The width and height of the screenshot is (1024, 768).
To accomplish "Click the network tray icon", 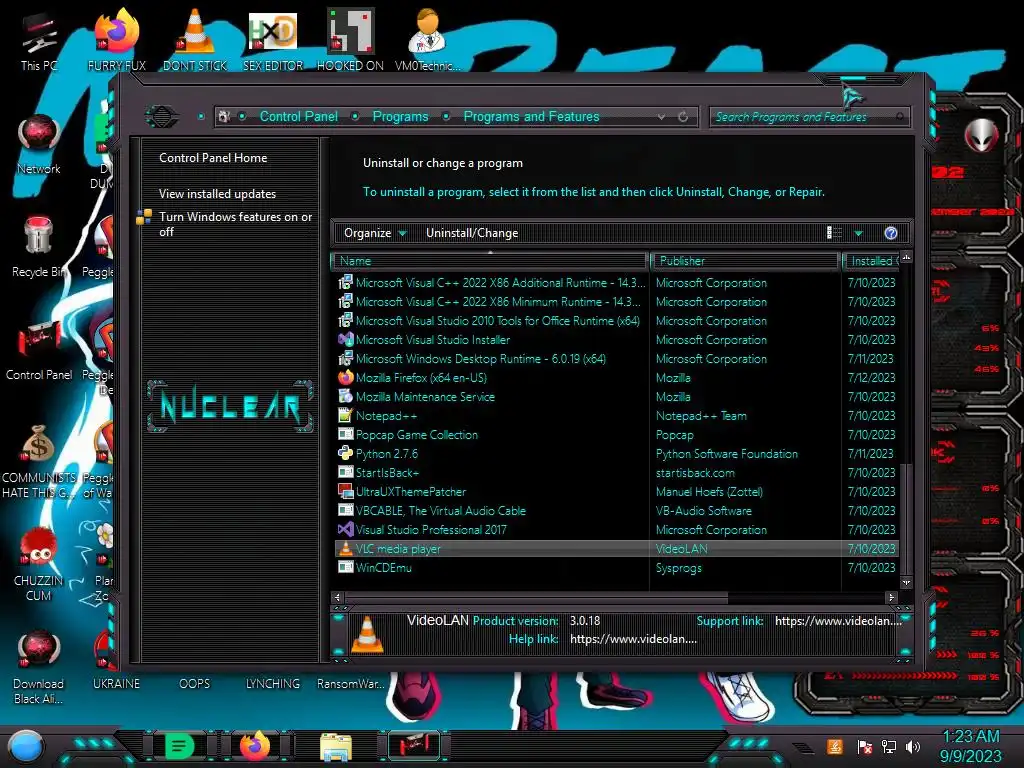I will [x=889, y=746].
